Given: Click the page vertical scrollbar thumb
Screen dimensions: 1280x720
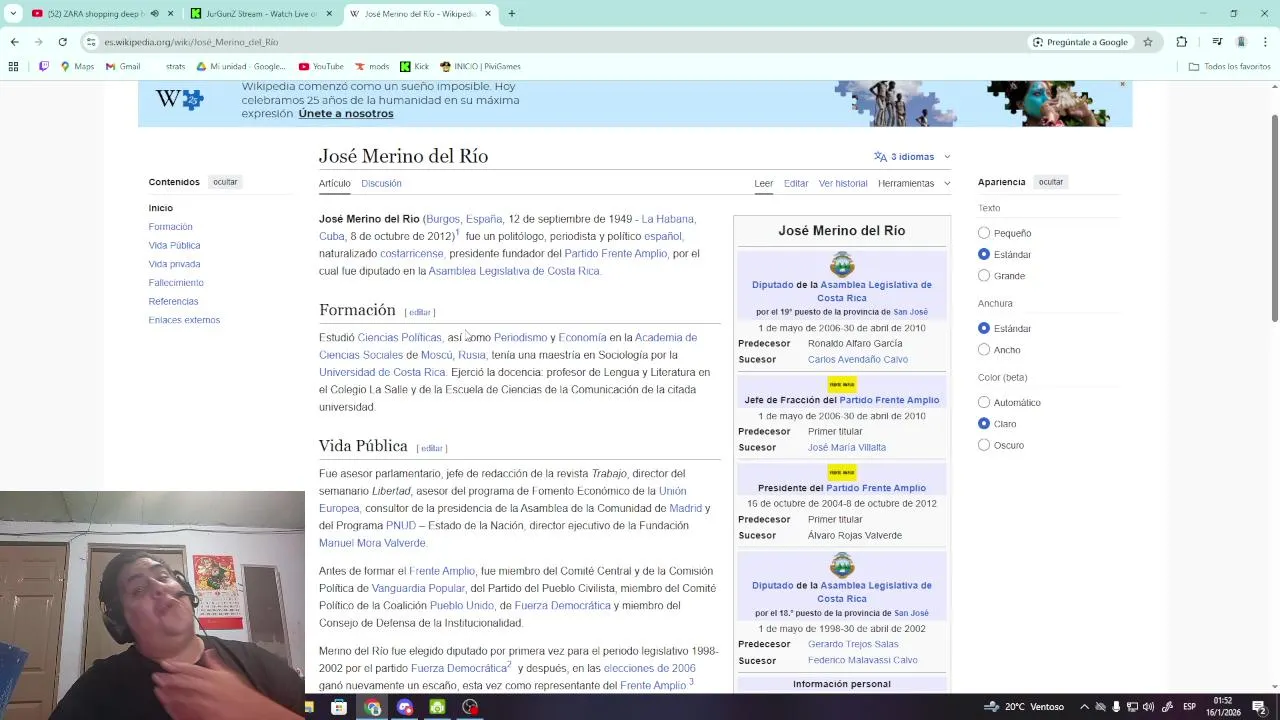Looking at the screenshot, I should 1274,217.
